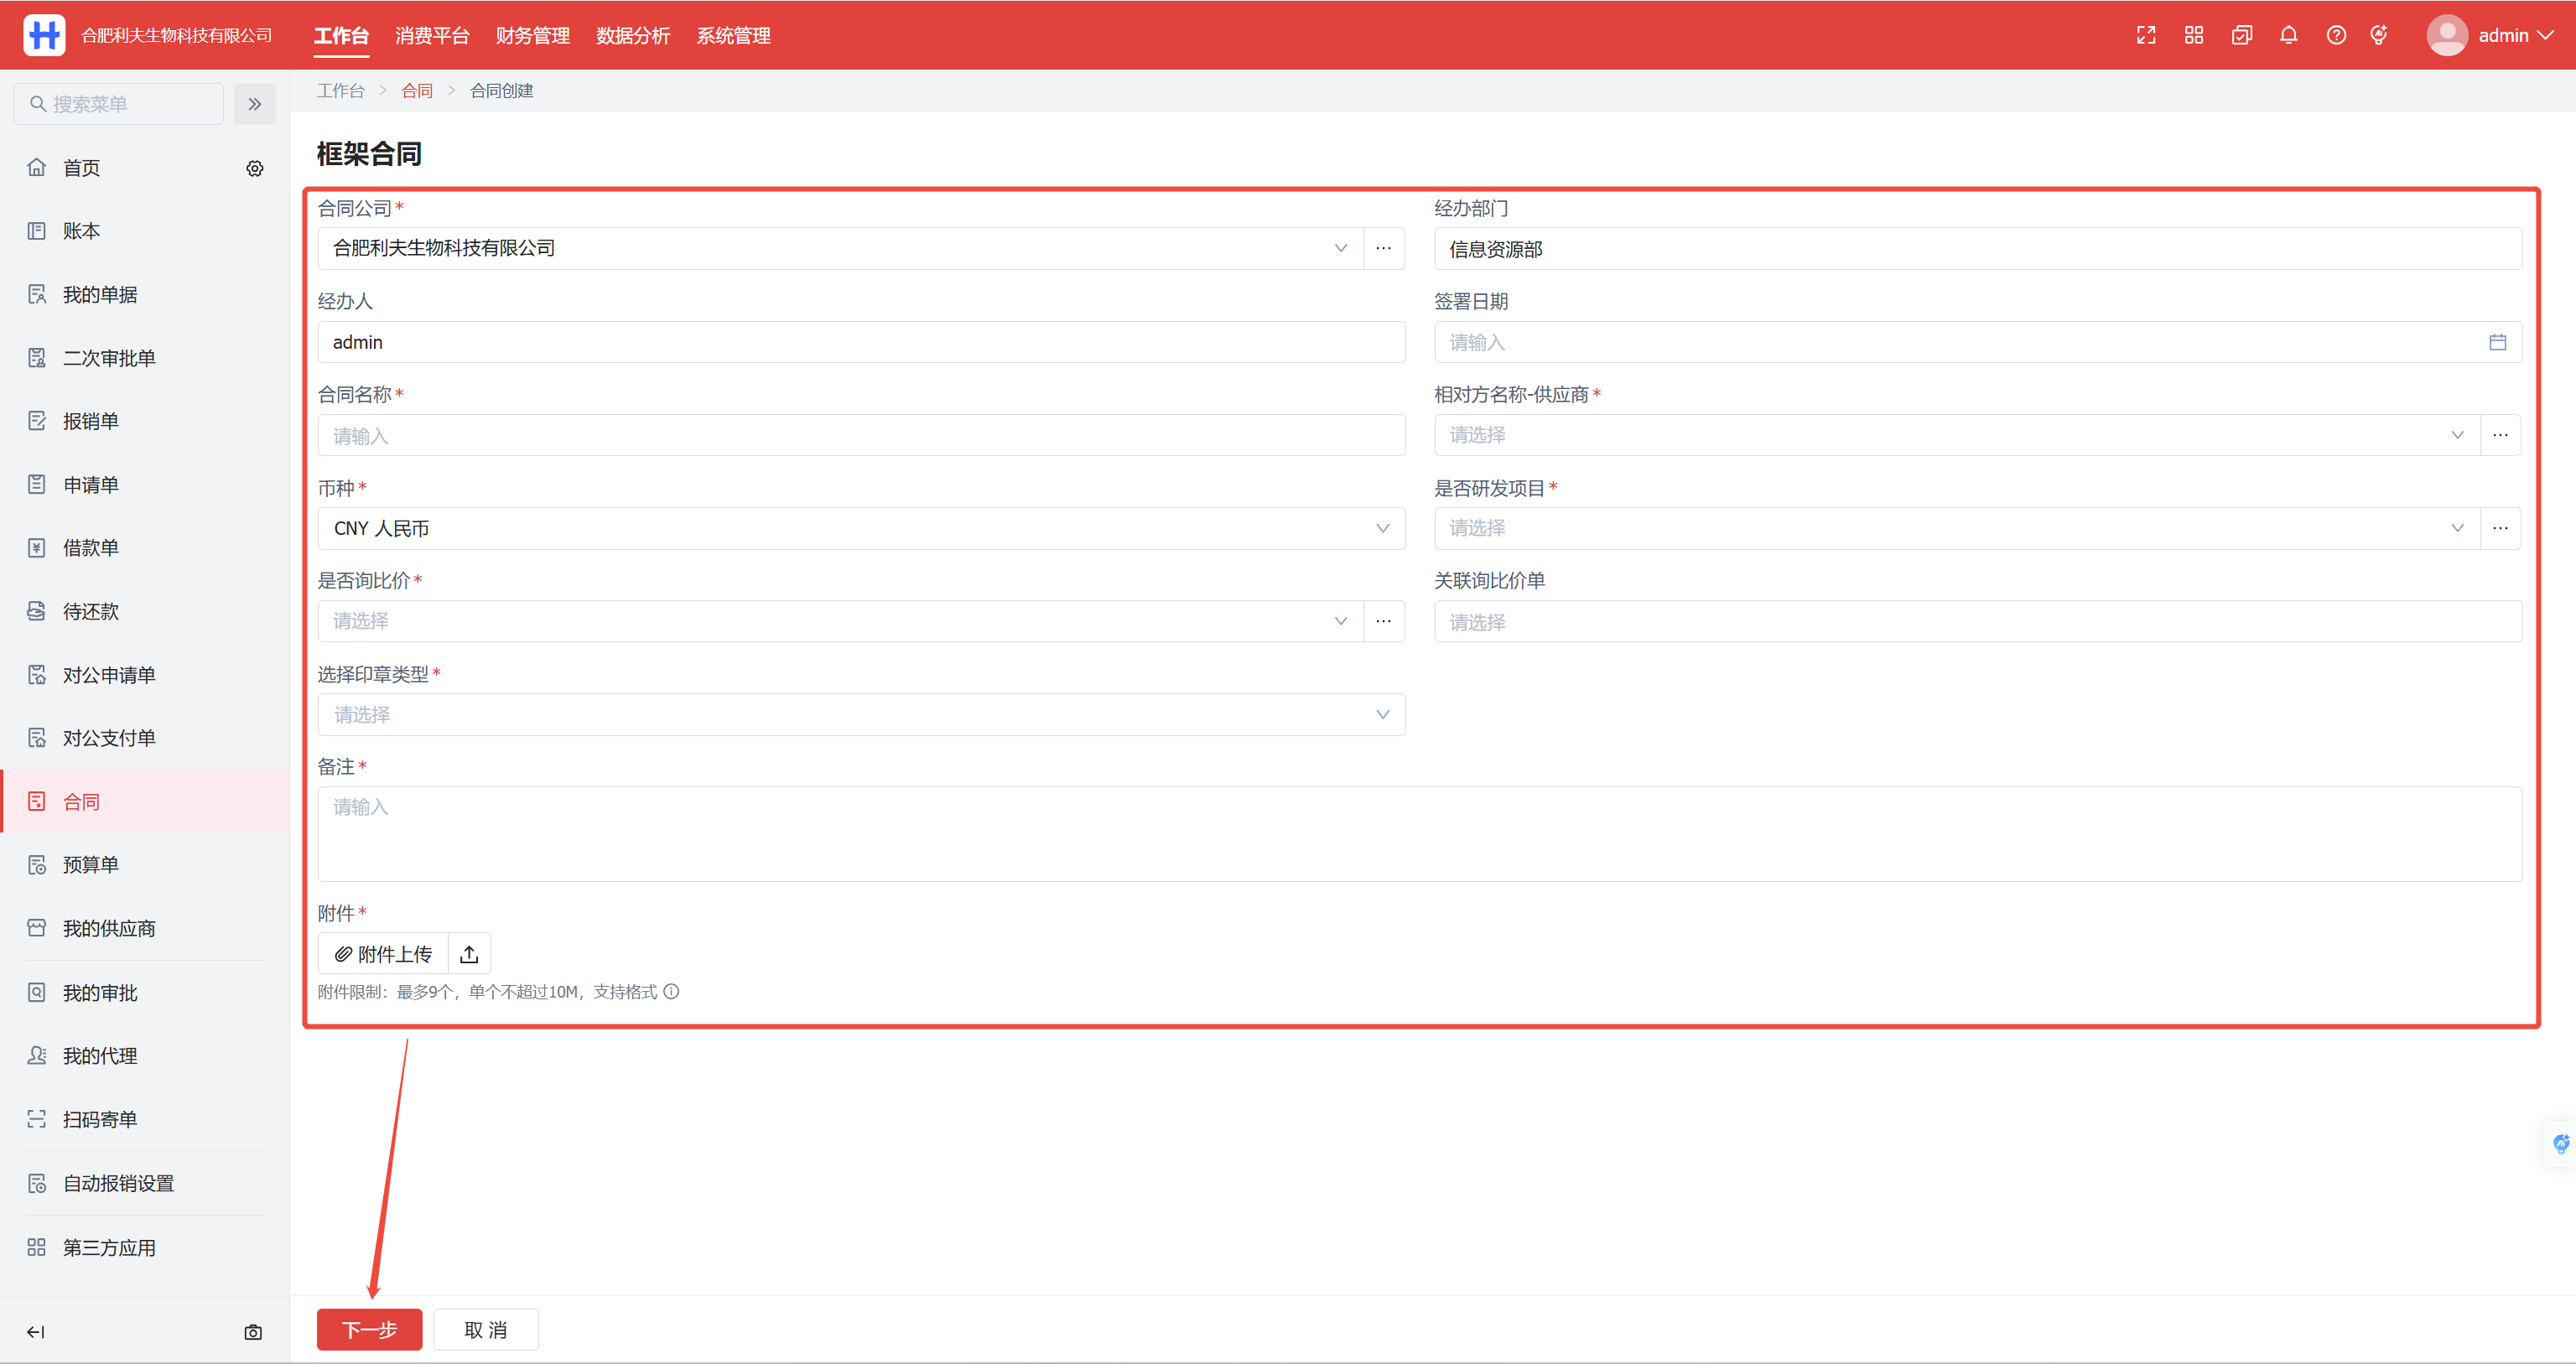Collapse the sidebar menu with double-chevron
The image size is (2576, 1364).
[255, 104]
